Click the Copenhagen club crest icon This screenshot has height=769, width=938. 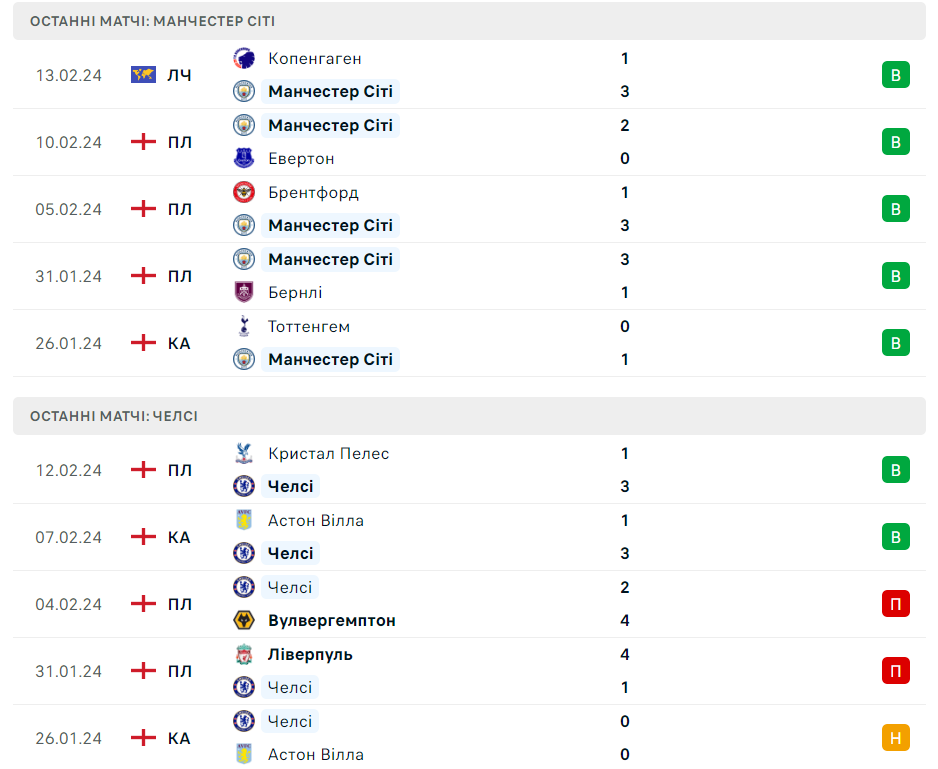pyautogui.click(x=244, y=58)
